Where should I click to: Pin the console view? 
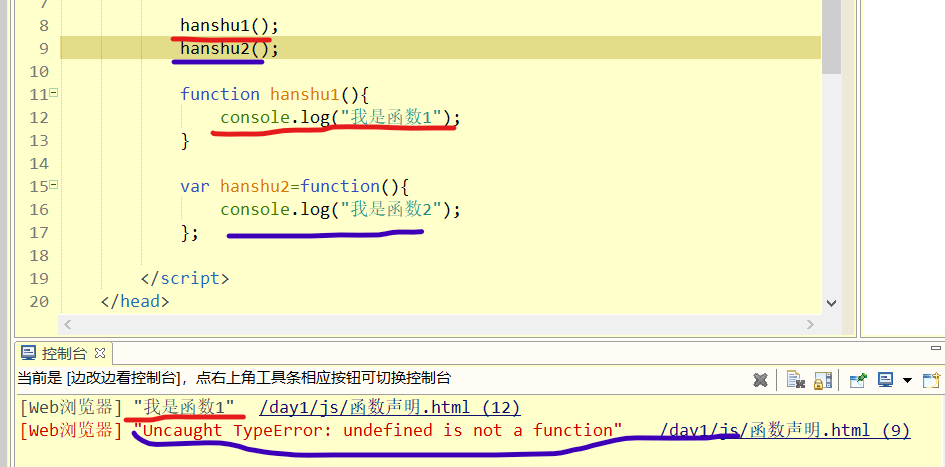pyautogui.click(x=858, y=380)
